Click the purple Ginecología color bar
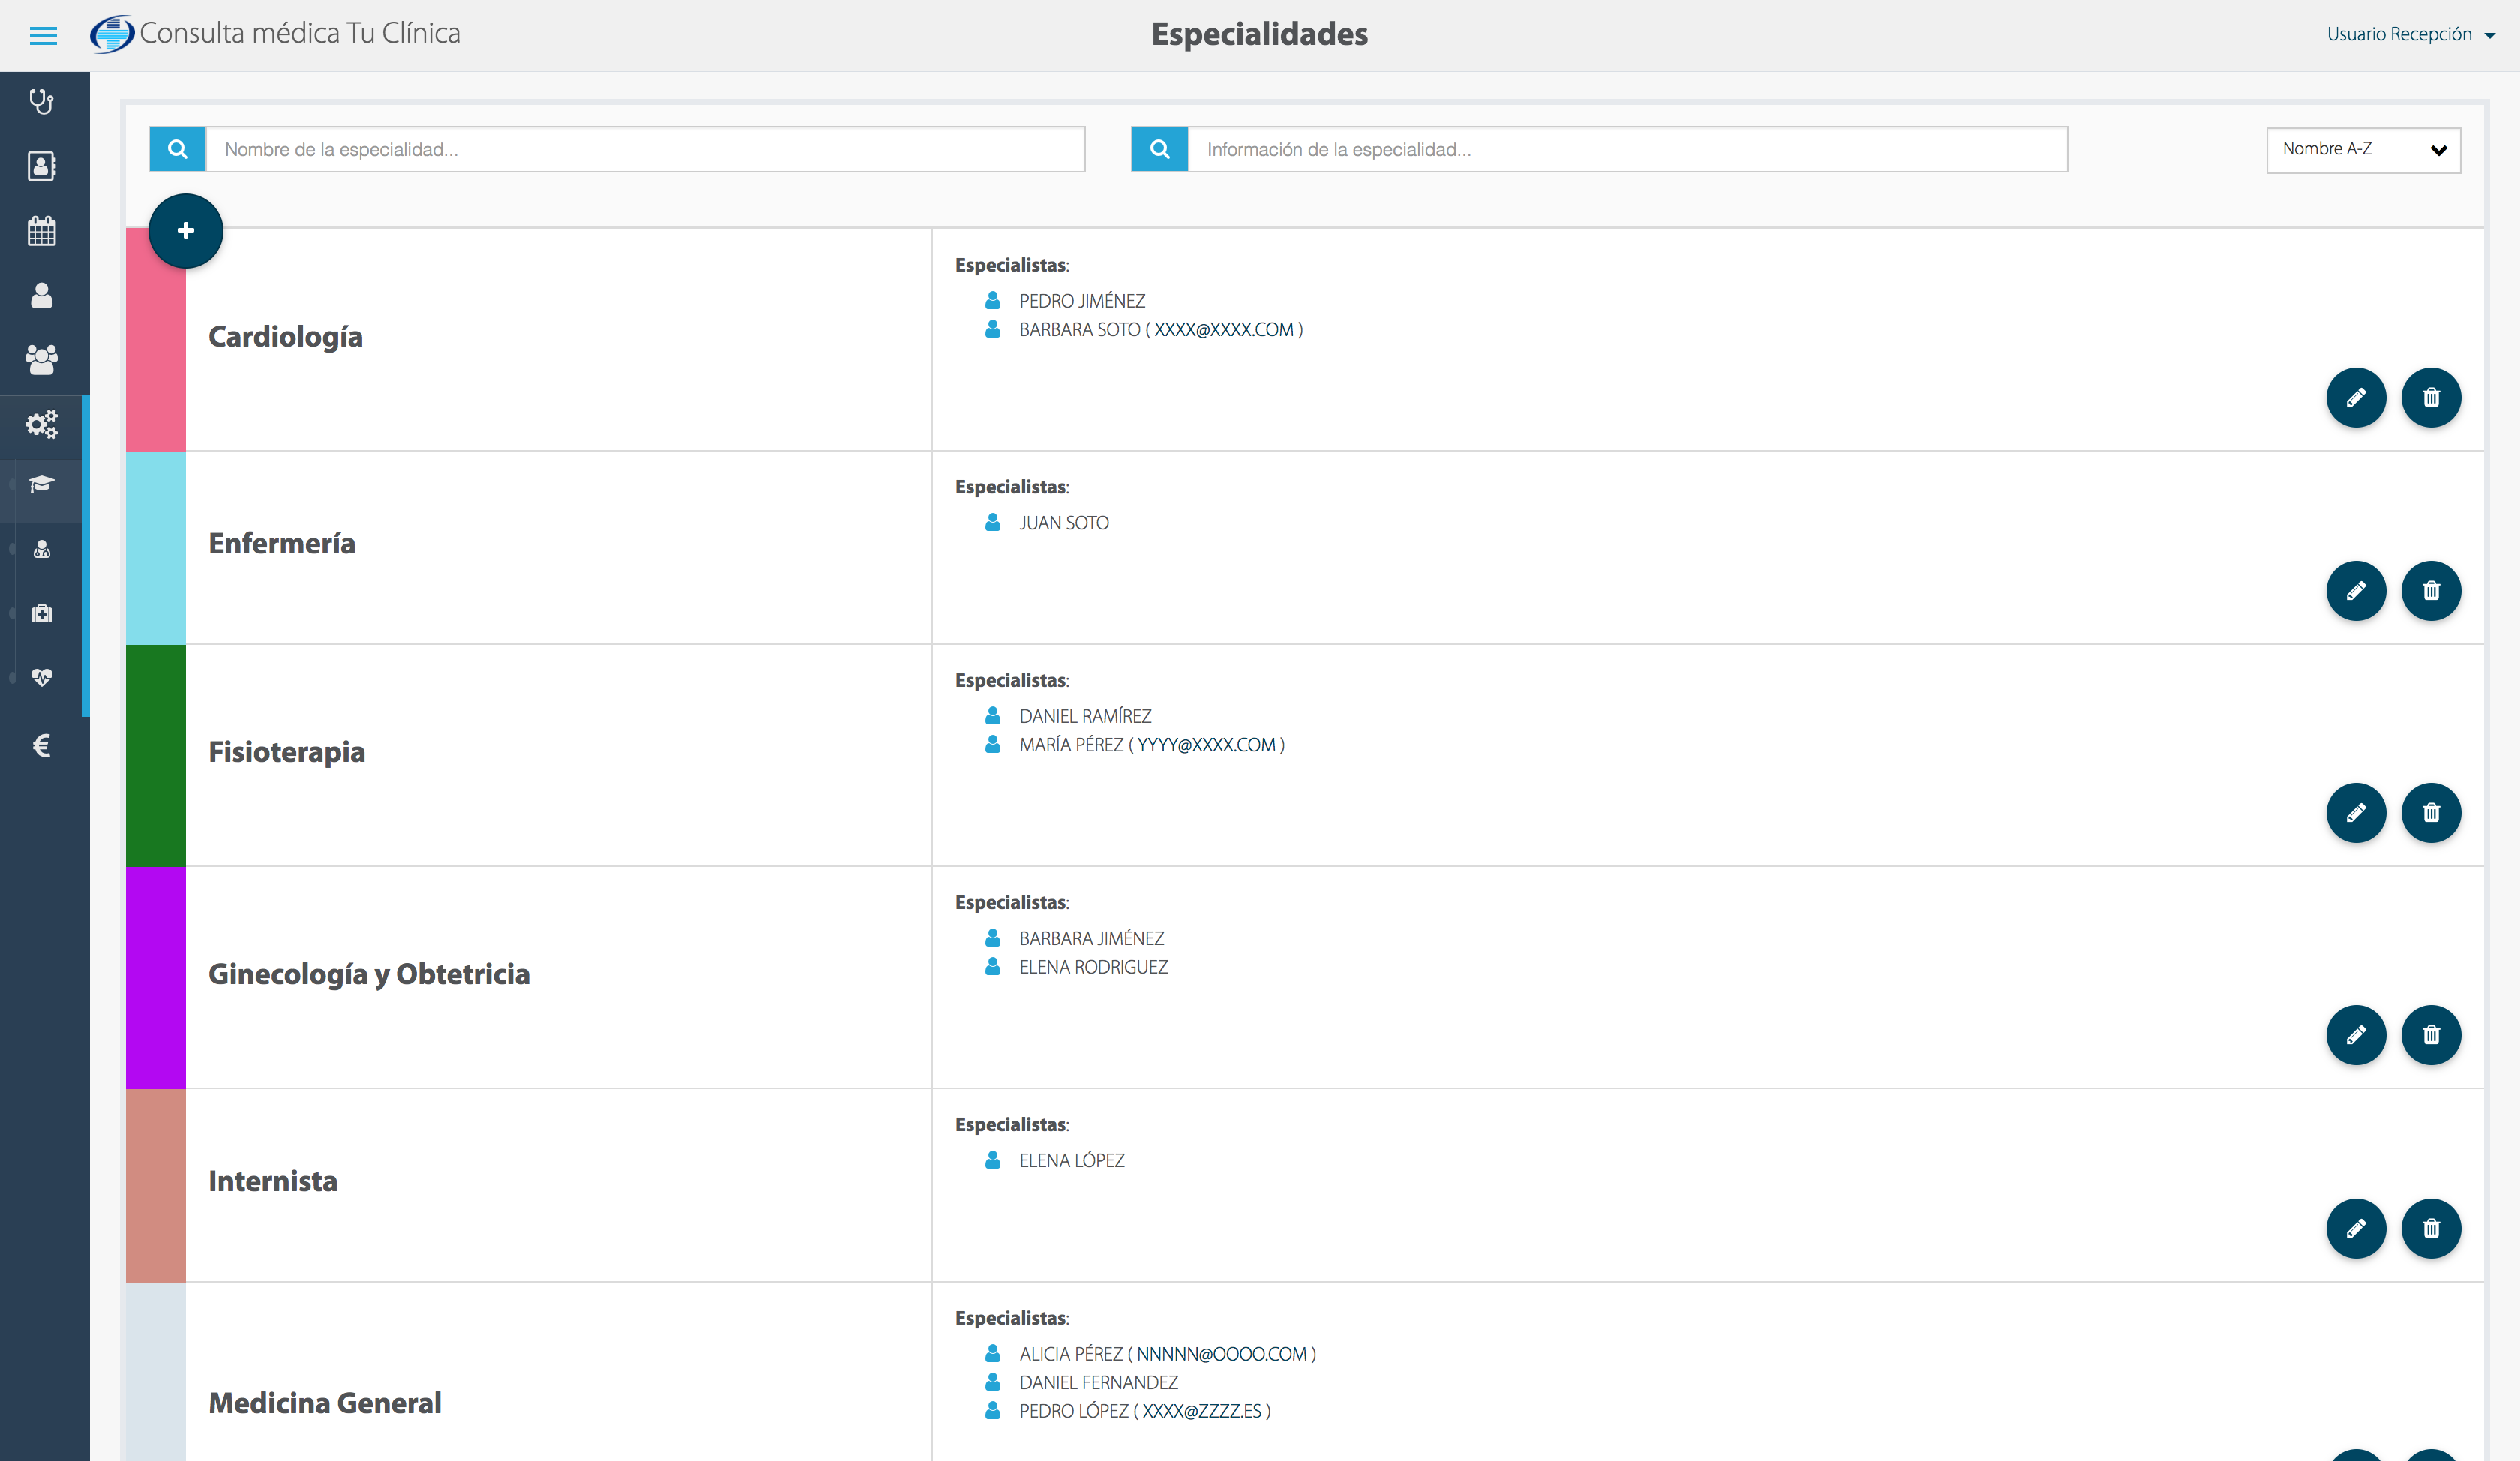Screen dimensions: 2520x1461 click(x=155, y=977)
